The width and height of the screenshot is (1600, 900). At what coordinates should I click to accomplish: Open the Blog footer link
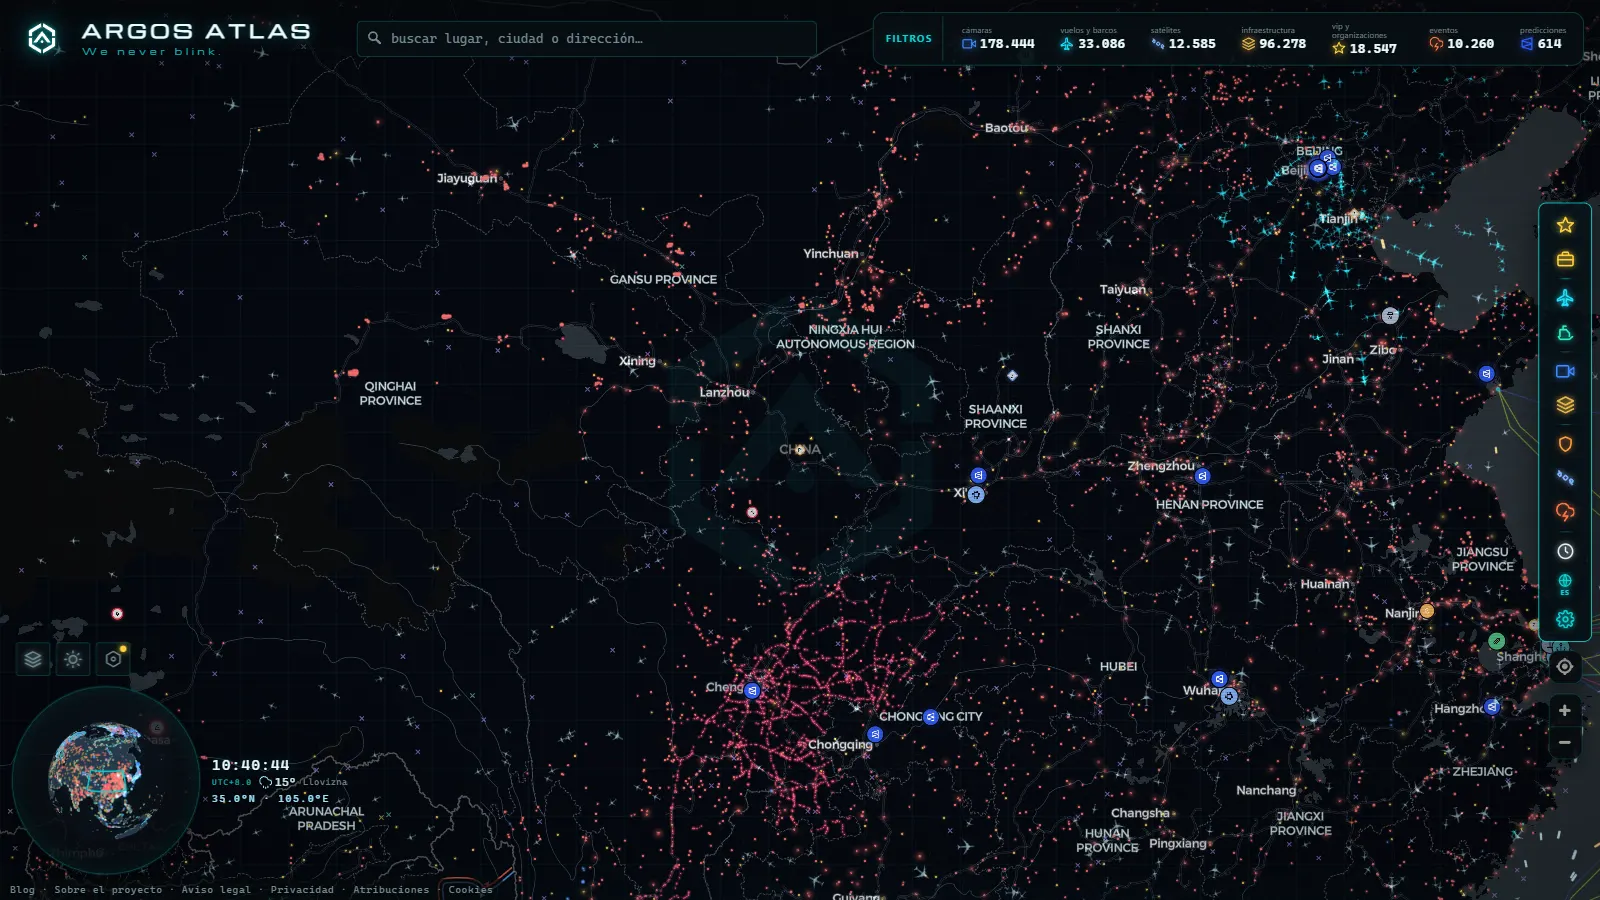click(22, 889)
